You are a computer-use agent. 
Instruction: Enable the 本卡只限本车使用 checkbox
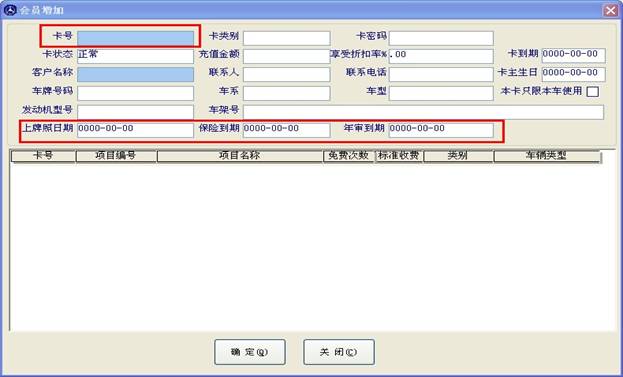(x=593, y=91)
